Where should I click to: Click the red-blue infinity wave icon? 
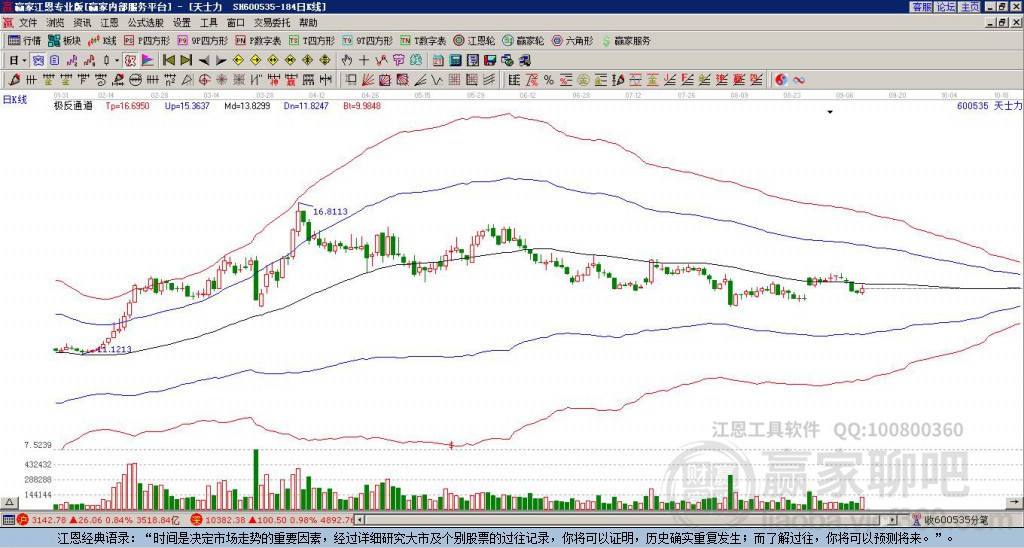tap(799, 80)
